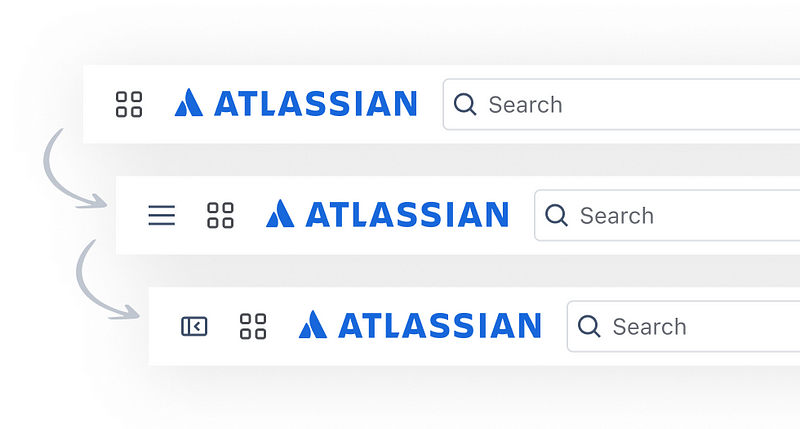Click the ATLASSIAN wordmark in the top bar
Image resolution: width=800 pixels, height=429 pixels.
pyautogui.click(x=315, y=103)
